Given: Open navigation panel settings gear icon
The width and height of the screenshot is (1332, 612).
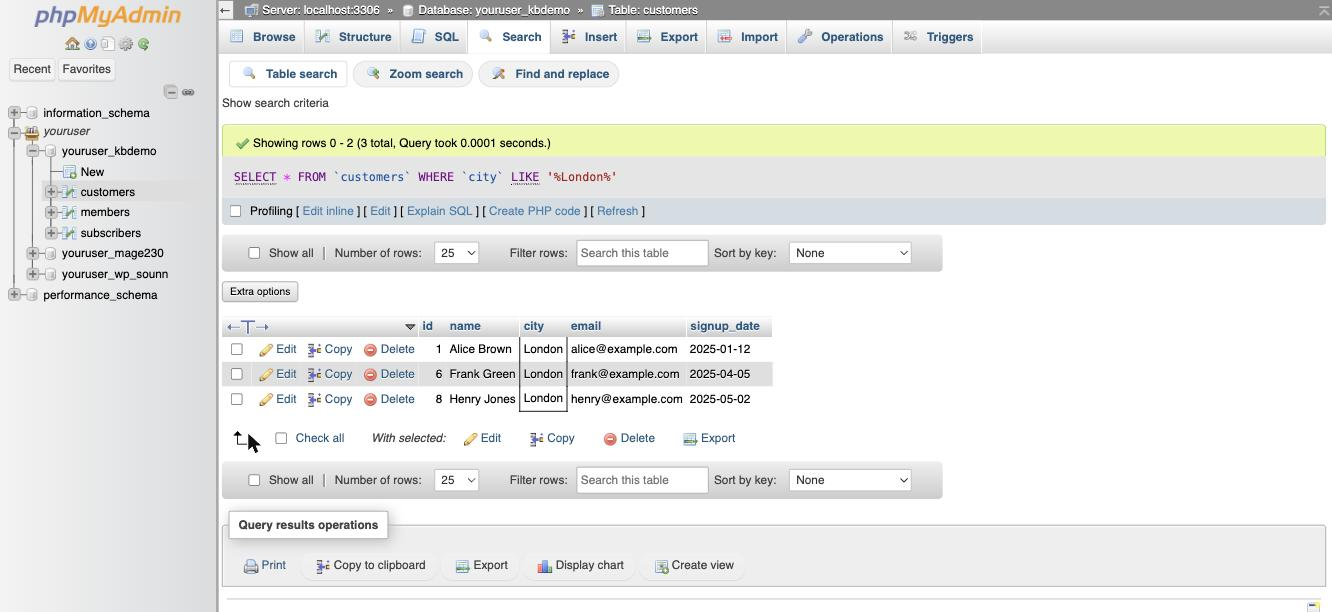Looking at the screenshot, I should point(126,44).
